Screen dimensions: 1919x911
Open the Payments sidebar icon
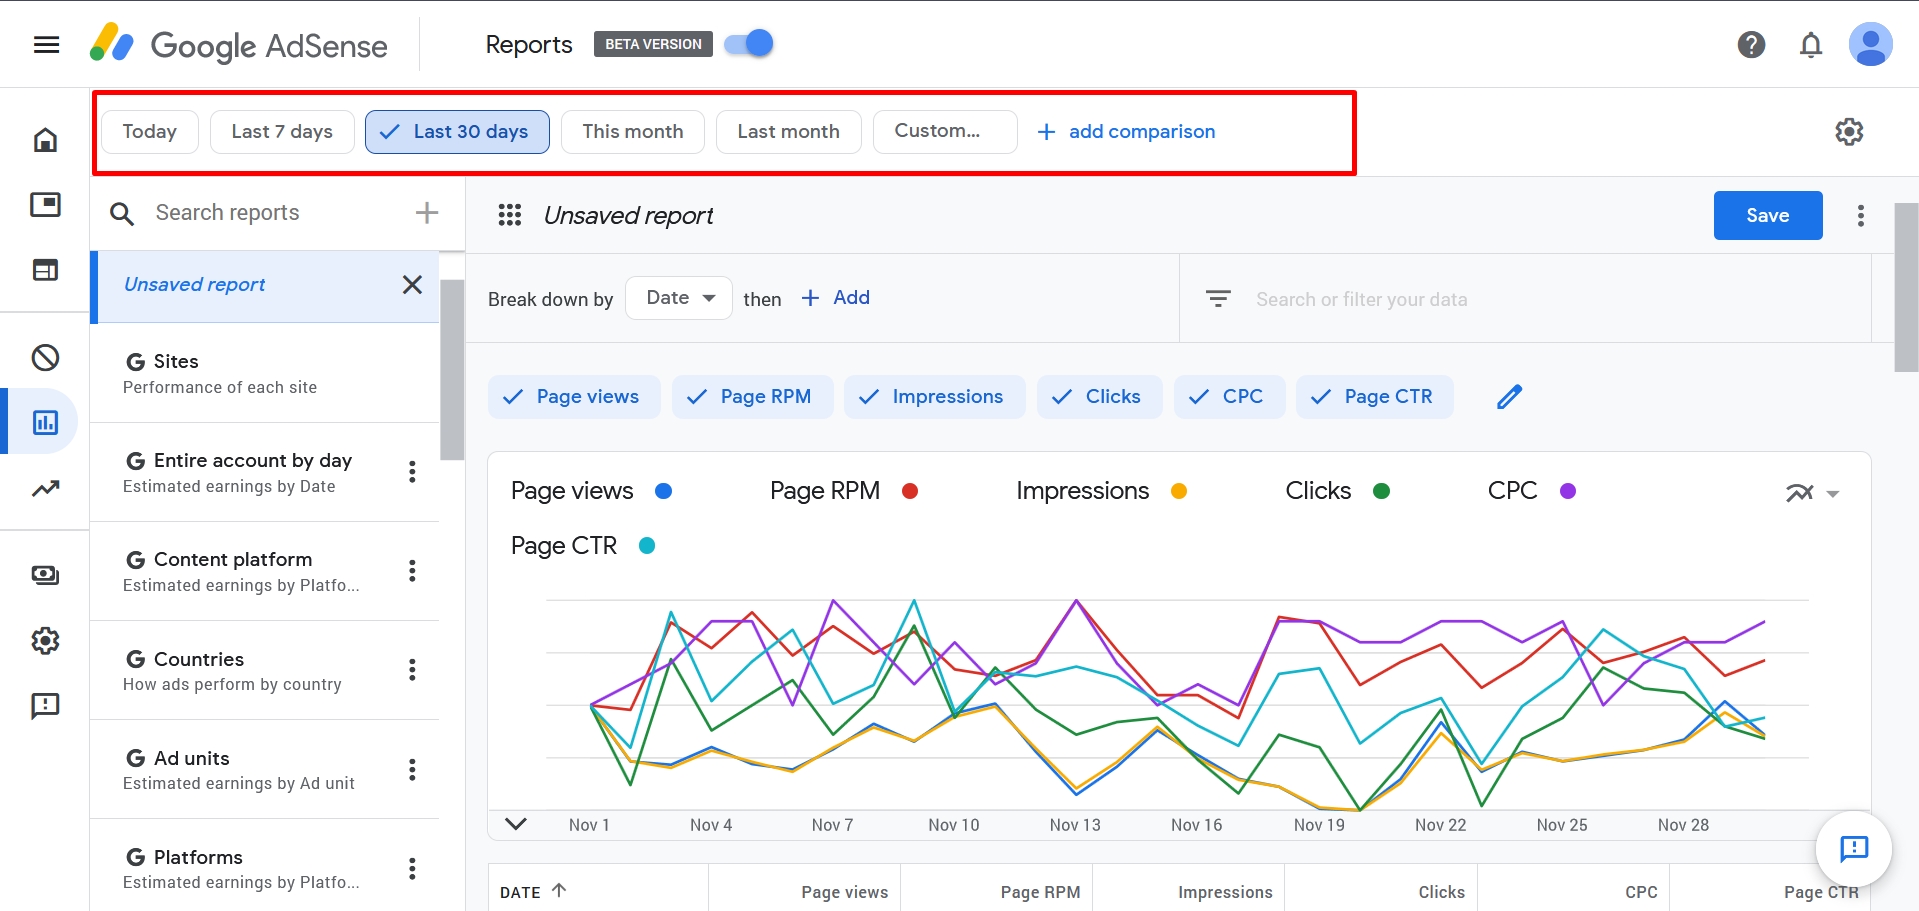tap(46, 575)
